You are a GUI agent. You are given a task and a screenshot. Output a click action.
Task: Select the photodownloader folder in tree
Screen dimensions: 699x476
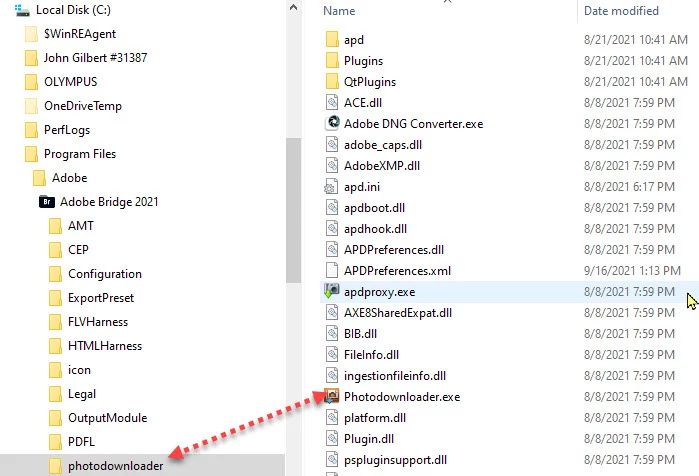pyautogui.click(x=106, y=466)
